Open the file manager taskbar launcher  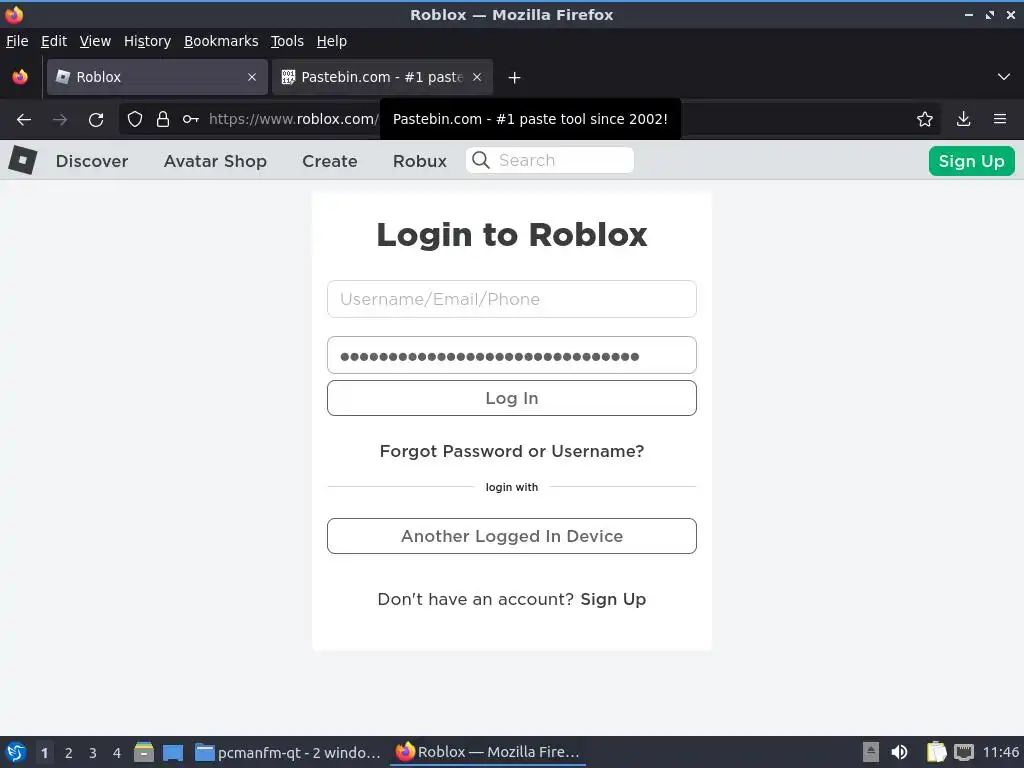tap(144, 752)
